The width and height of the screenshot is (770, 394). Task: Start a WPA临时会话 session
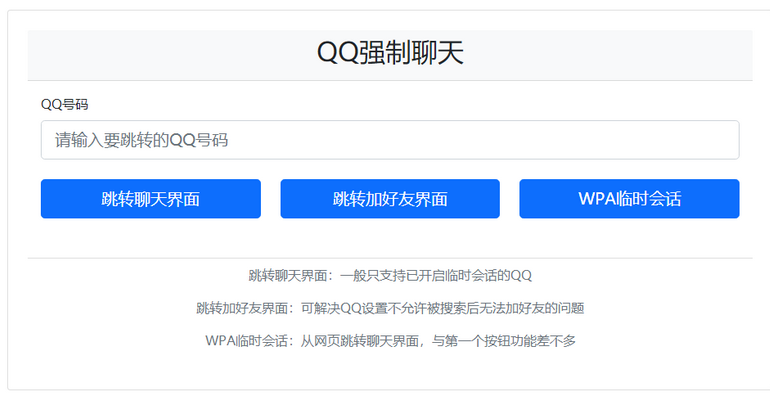629,198
